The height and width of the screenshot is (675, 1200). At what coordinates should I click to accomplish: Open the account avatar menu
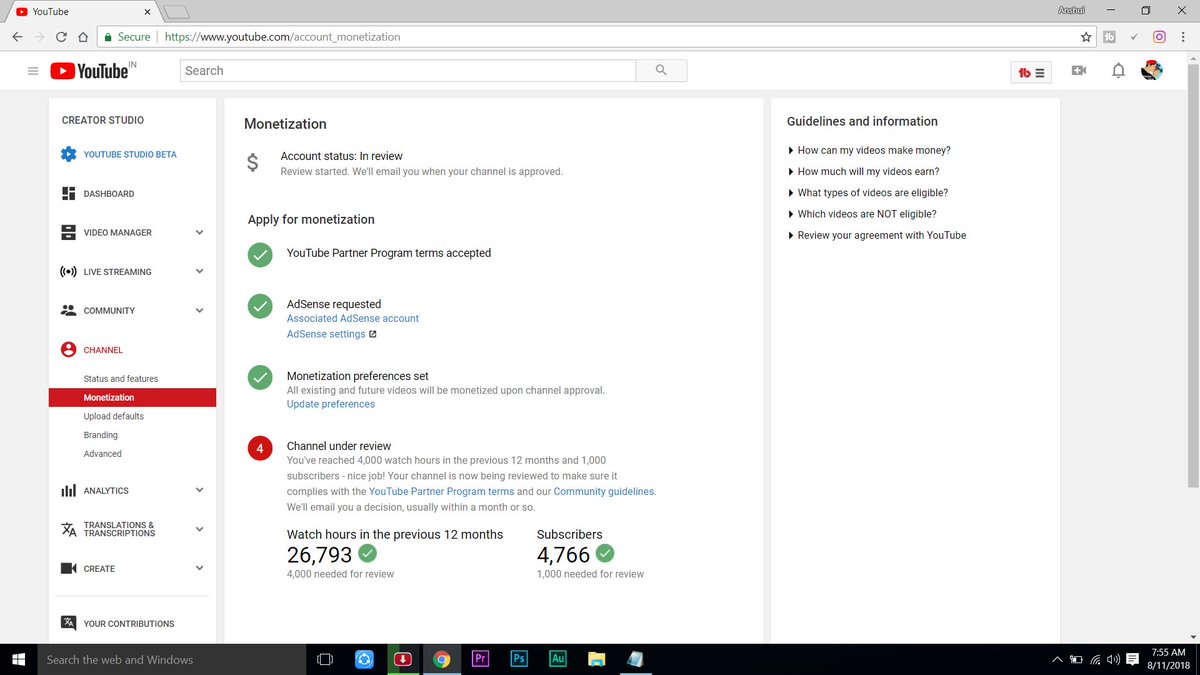pos(1154,71)
